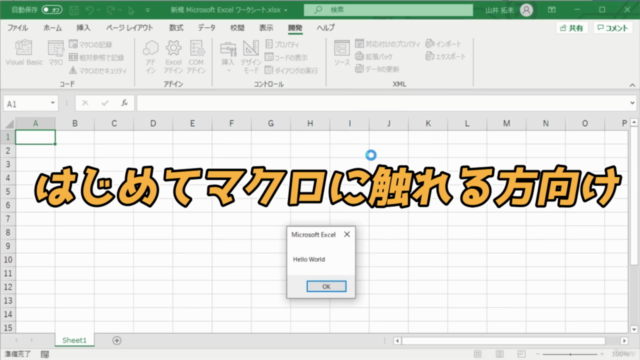The width and height of the screenshot is (640, 360).
Task: Open Excel Add-ins (Excel アドイン) dialog
Action: point(173,57)
